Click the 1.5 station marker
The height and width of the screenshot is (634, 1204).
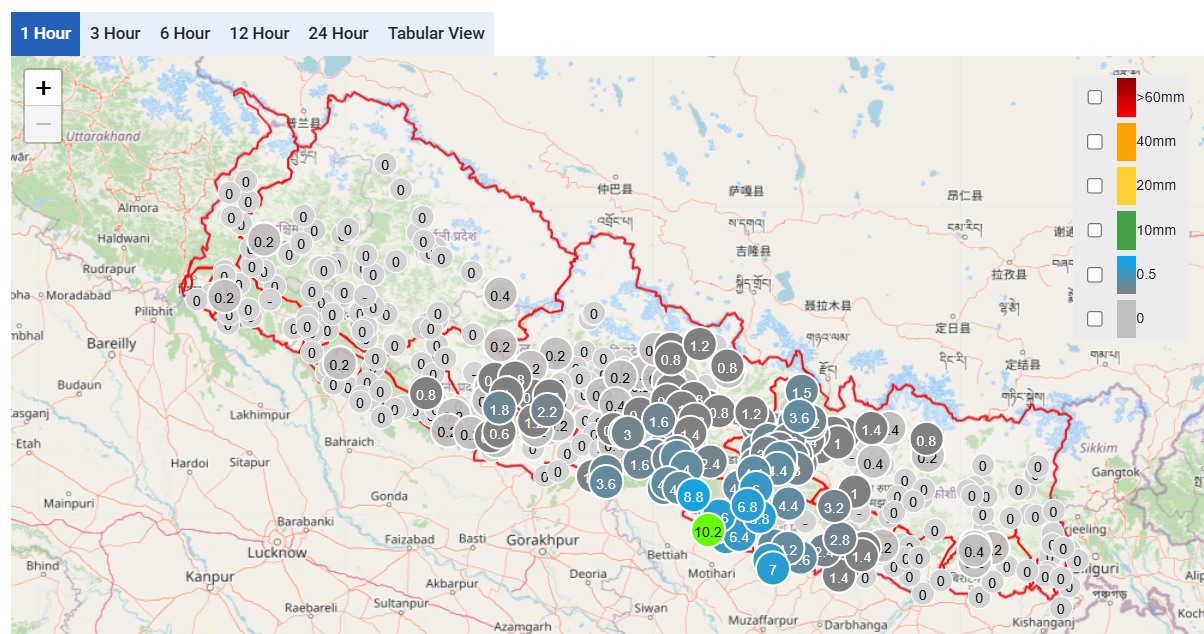[x=801, y=393]
